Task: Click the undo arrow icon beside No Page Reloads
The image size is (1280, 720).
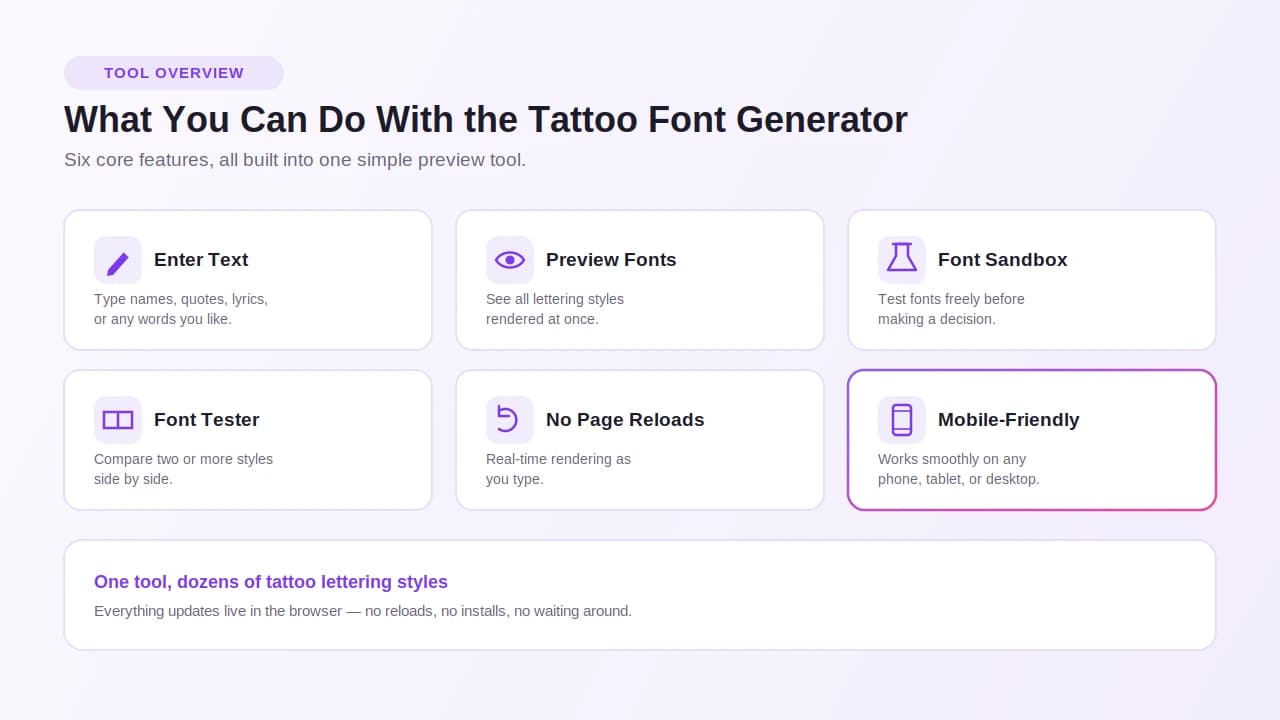Action: pyautogui.click(x=510, y=420)
